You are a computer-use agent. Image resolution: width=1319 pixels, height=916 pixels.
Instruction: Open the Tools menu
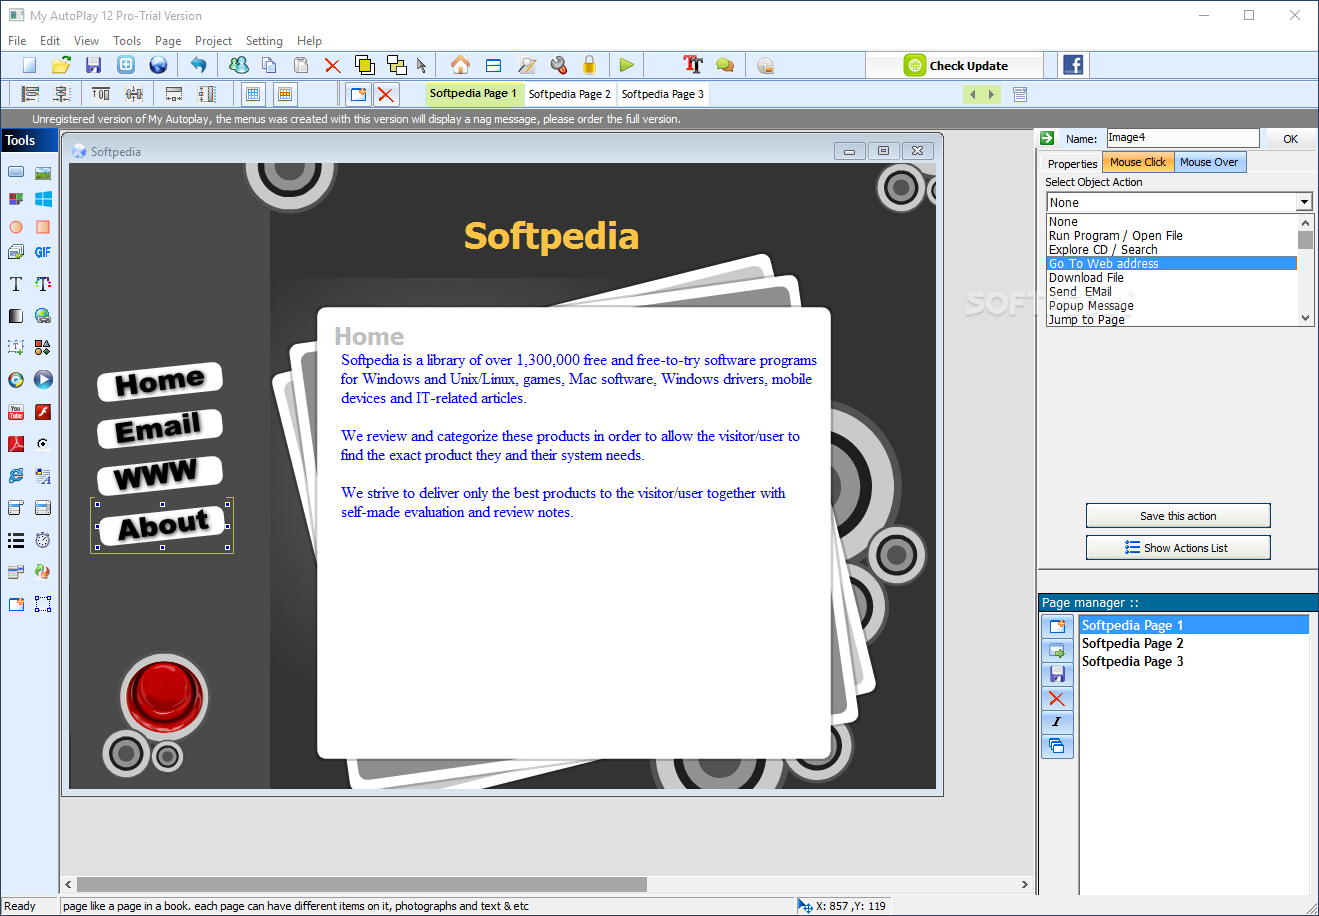pos(127,41)
